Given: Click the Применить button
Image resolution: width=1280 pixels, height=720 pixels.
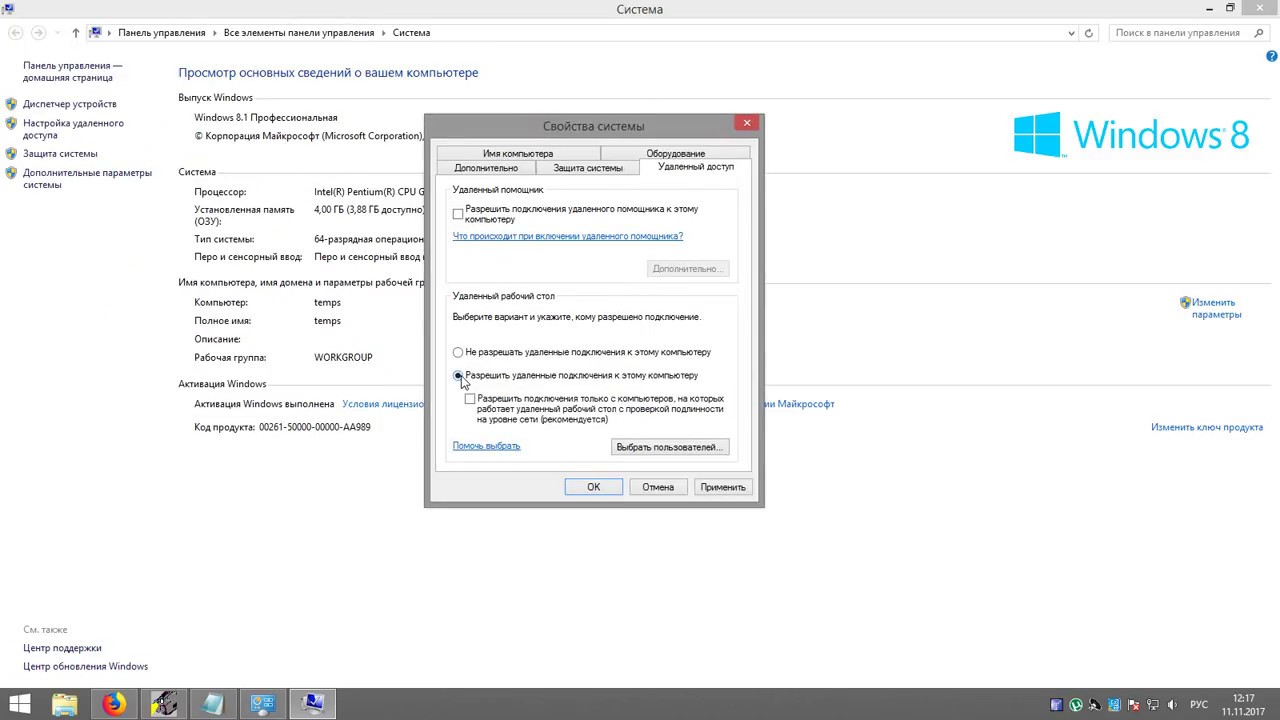Looking at the screenshot, I should point(723,487).
